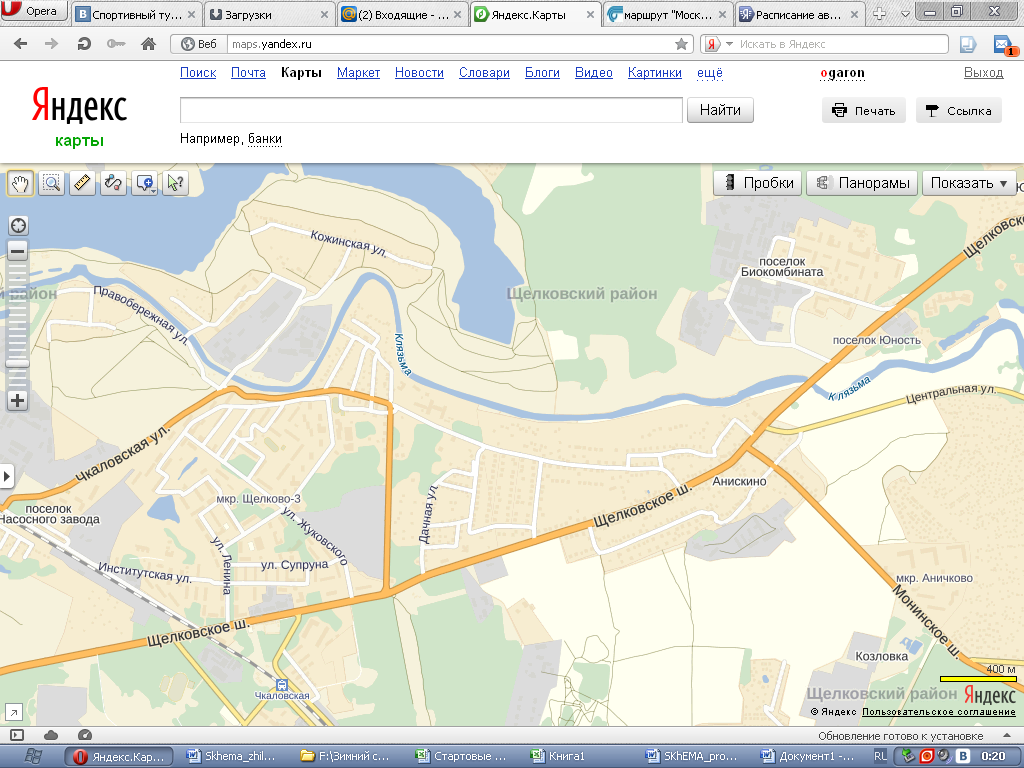This screenshot has height=768, width=1024.
Task: Click the Windows Start button
Action: [x=33, y=756]
